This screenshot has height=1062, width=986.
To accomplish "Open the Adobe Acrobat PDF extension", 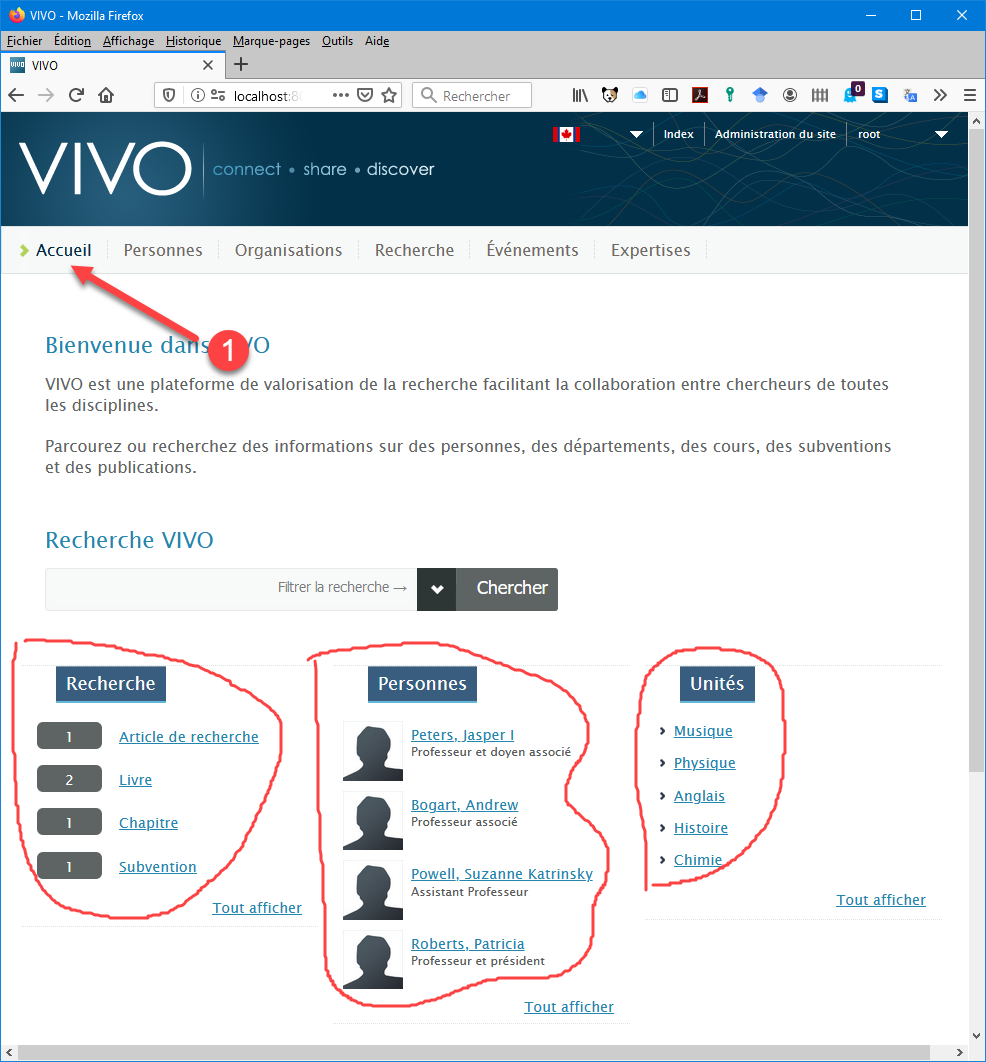I will tap(700, 95).
